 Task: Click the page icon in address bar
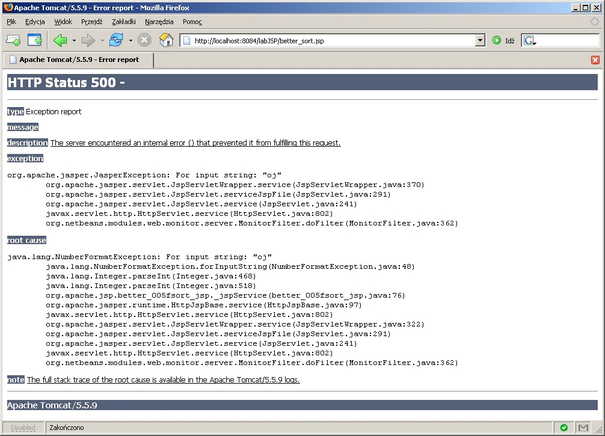(187, 41)
